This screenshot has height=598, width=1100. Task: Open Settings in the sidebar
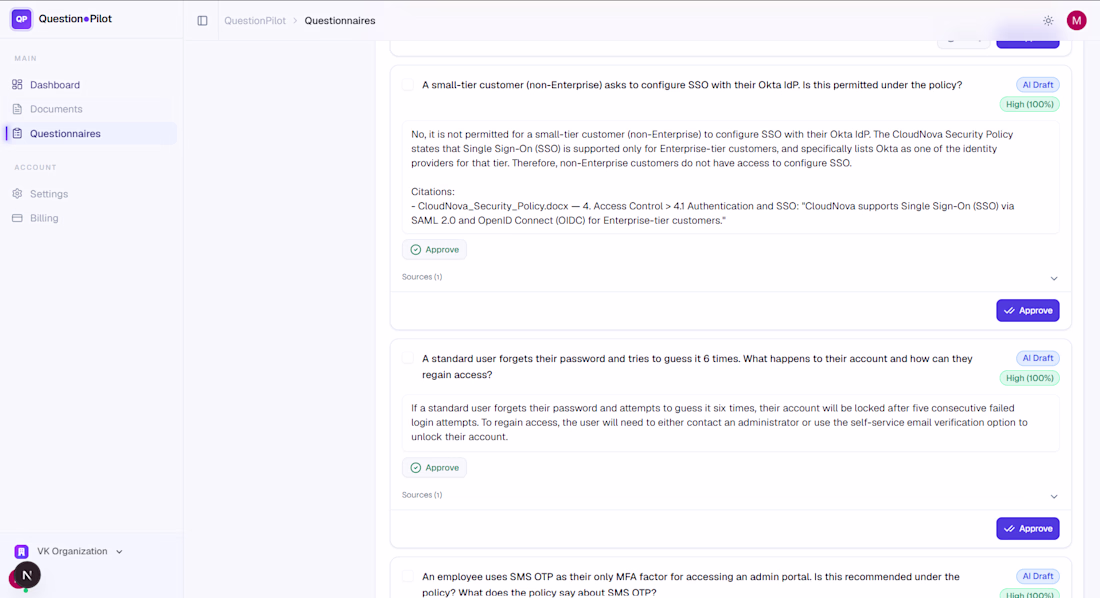91,194
